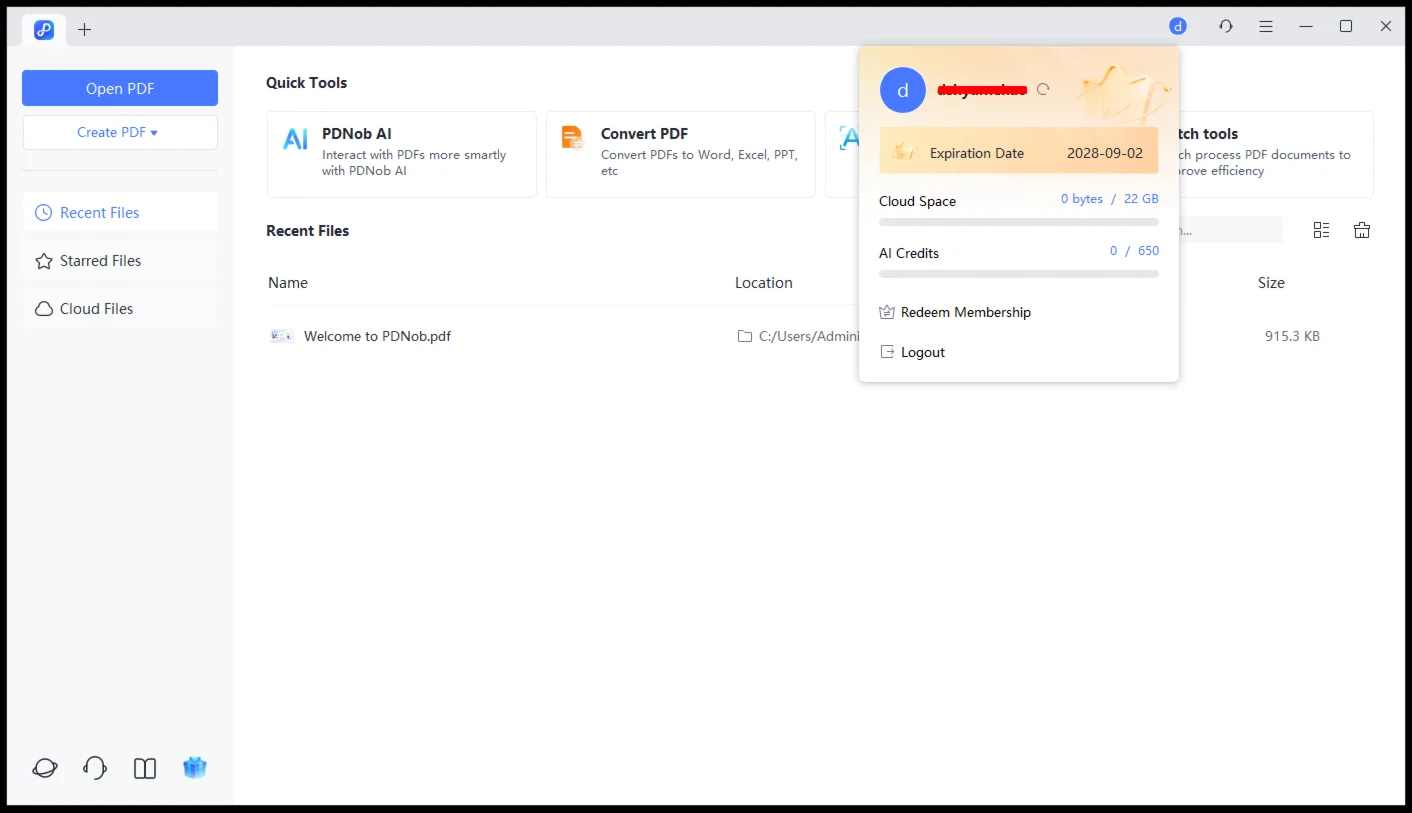
Task: Click the blue gift box icon
Action: point(195,767)
